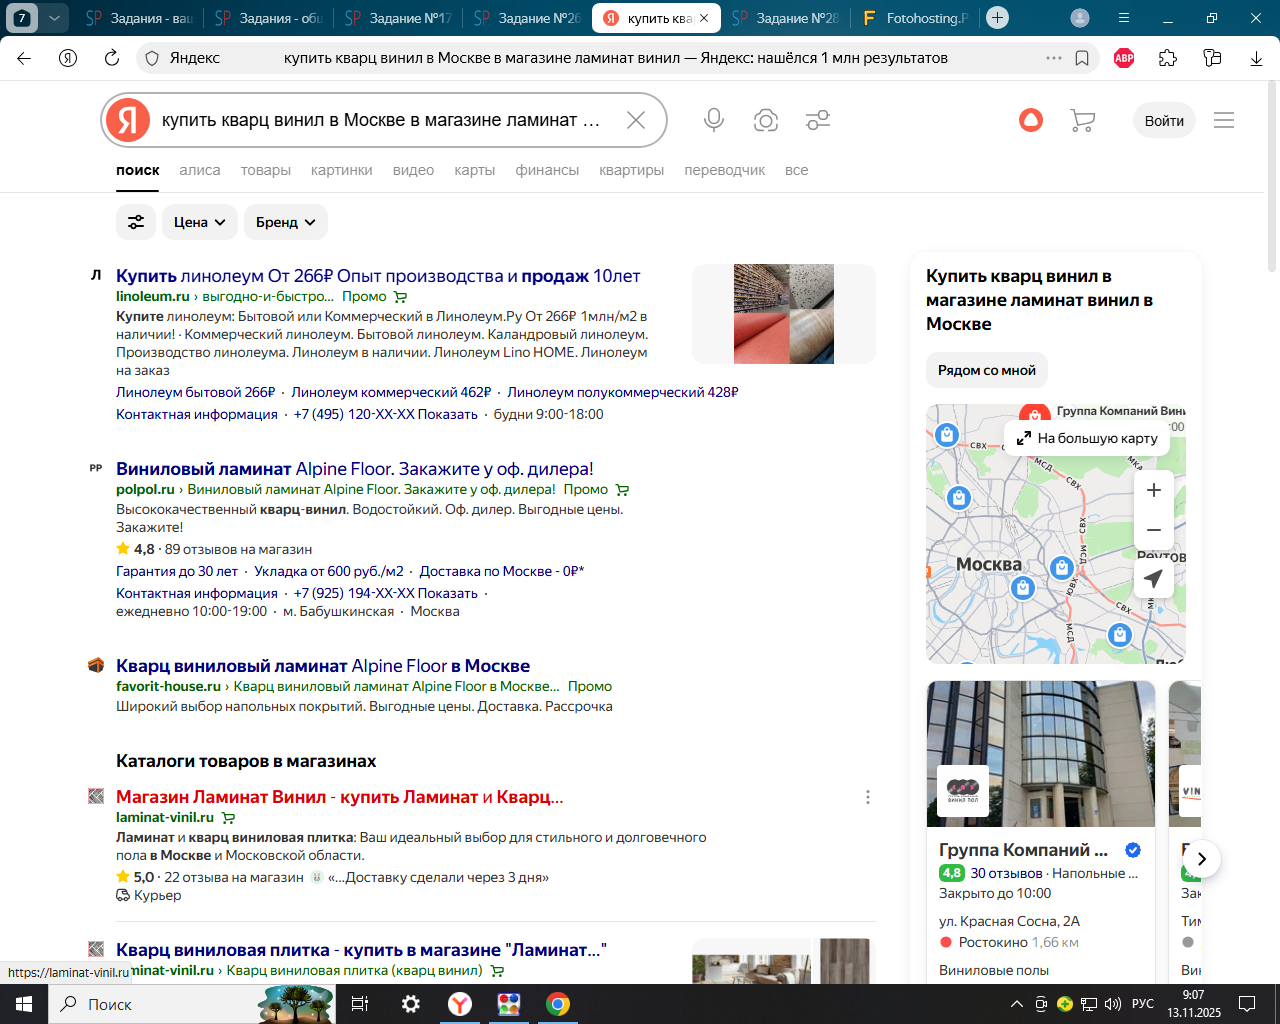Expand the Бренд filter dropdown
Image resolution: width=1280 pixels, height=1024 pixels.
coord(285,222)
